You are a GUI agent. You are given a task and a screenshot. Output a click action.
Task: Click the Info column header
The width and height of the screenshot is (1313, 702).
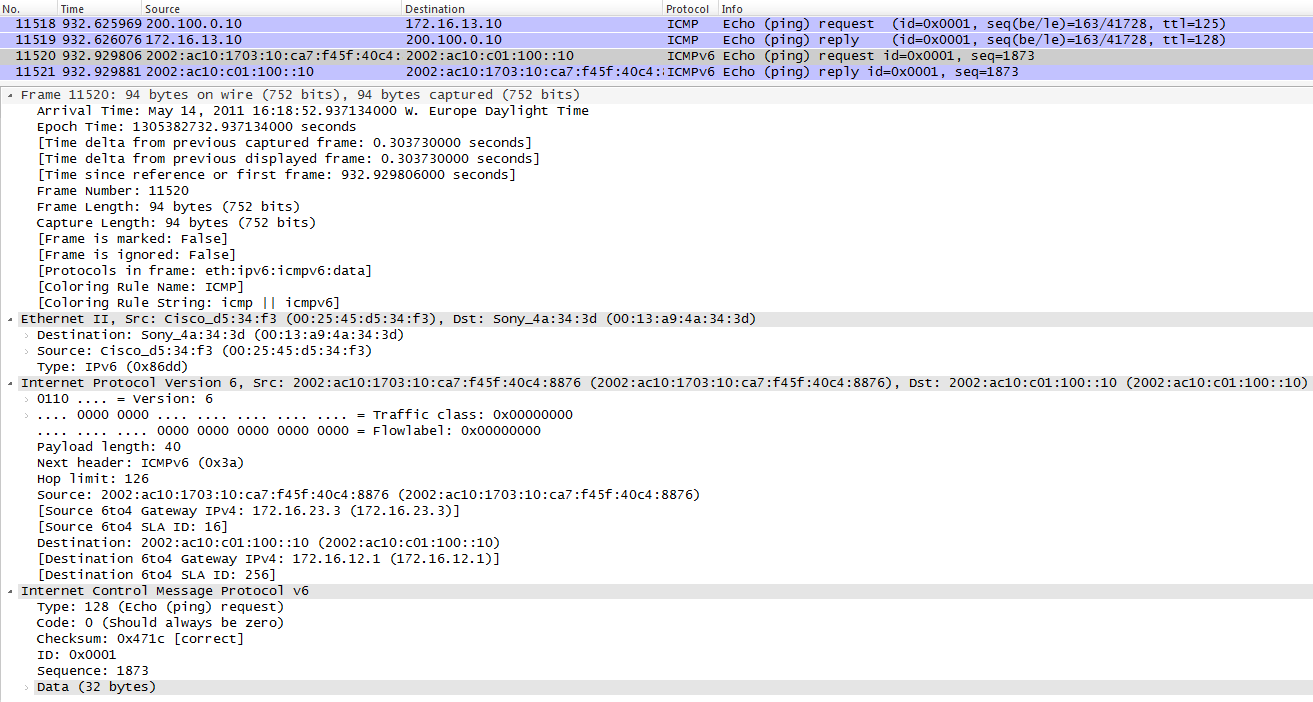coord(1015,8)
